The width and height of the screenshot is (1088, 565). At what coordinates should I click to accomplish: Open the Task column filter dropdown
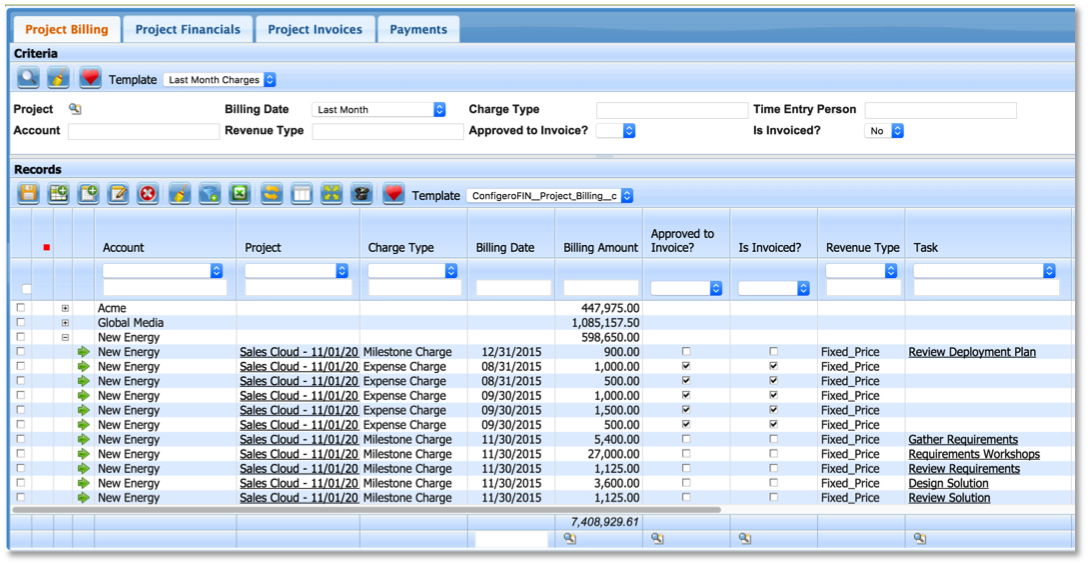pos(984,271)
